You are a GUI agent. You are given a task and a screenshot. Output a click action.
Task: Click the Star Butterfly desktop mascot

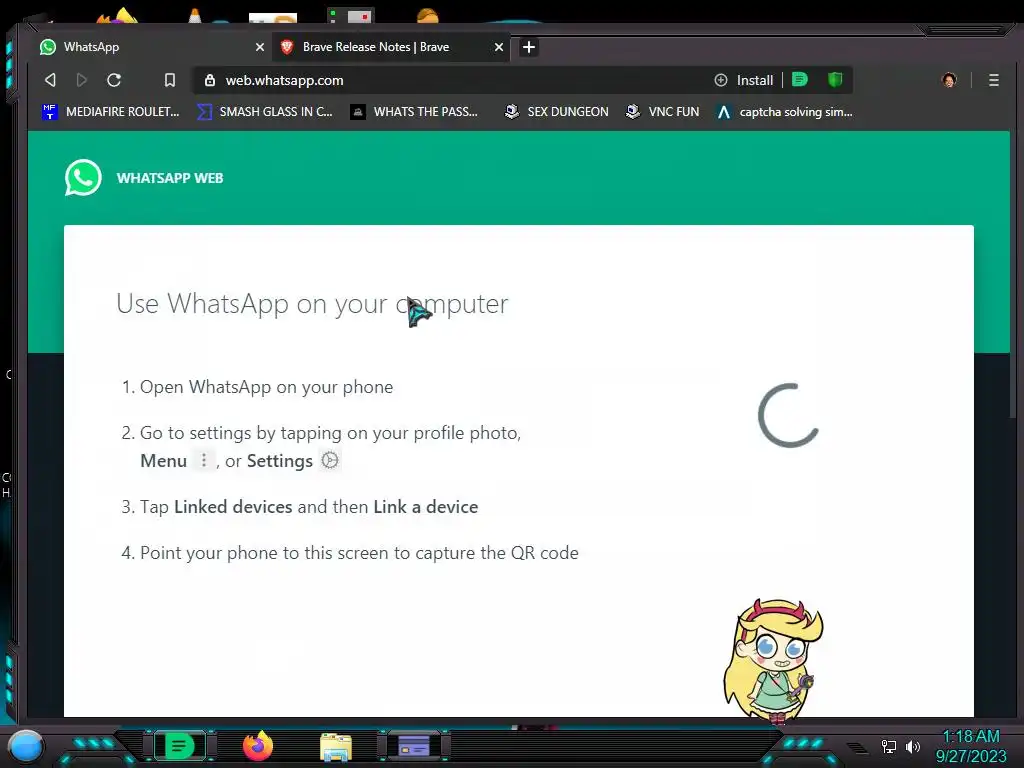pos(774,660)
